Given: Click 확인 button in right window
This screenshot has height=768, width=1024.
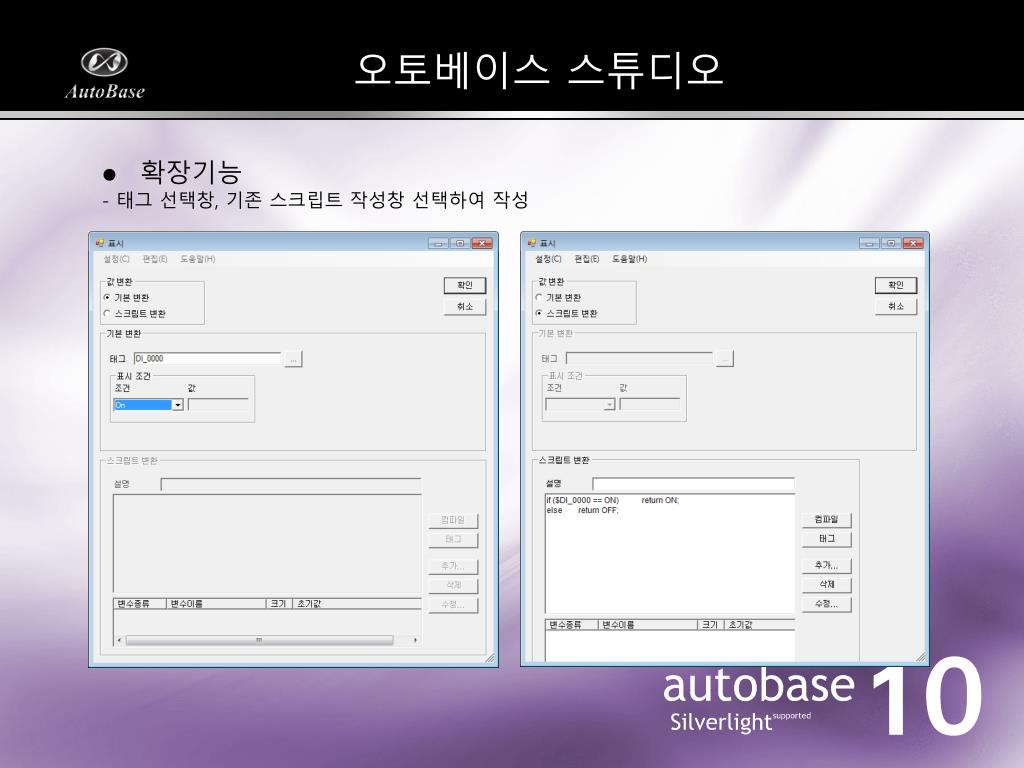Looking at the screenshot, I should point(895,285).
